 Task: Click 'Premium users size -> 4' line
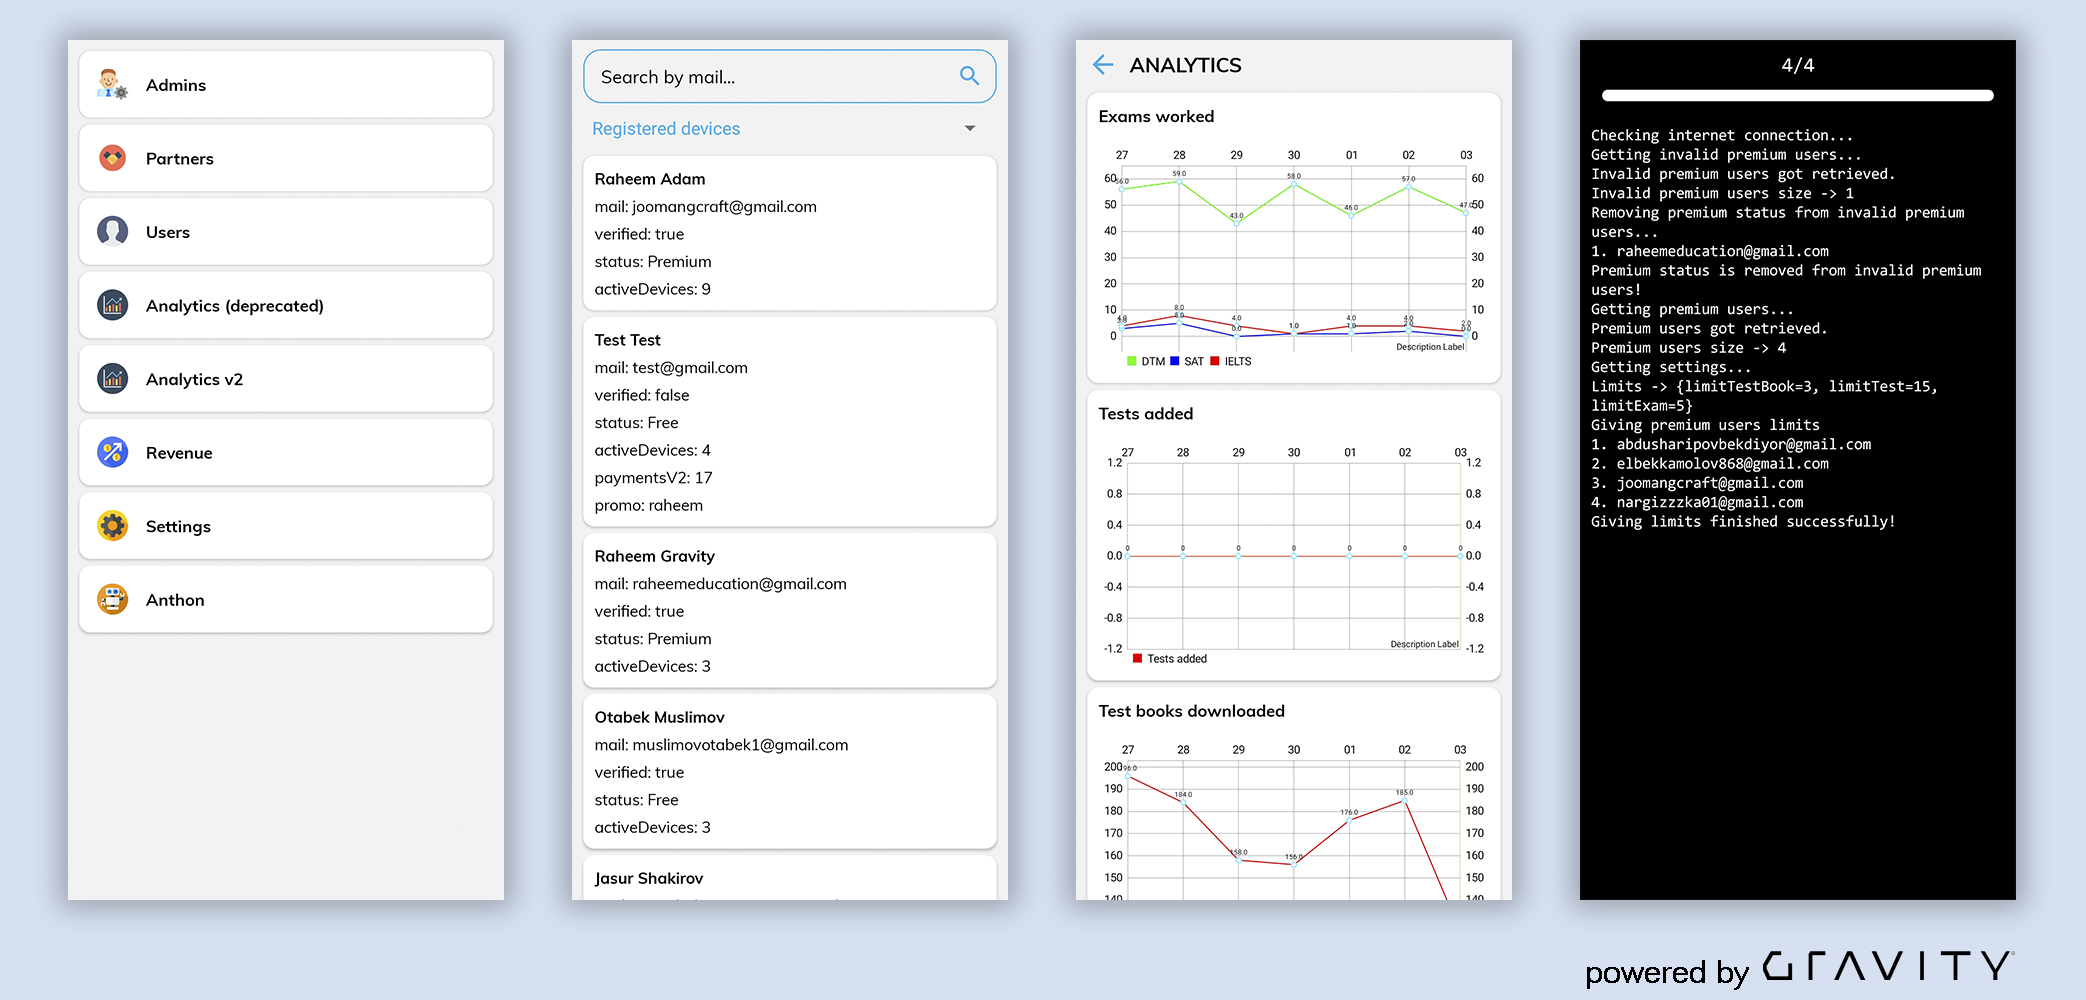1689,348
